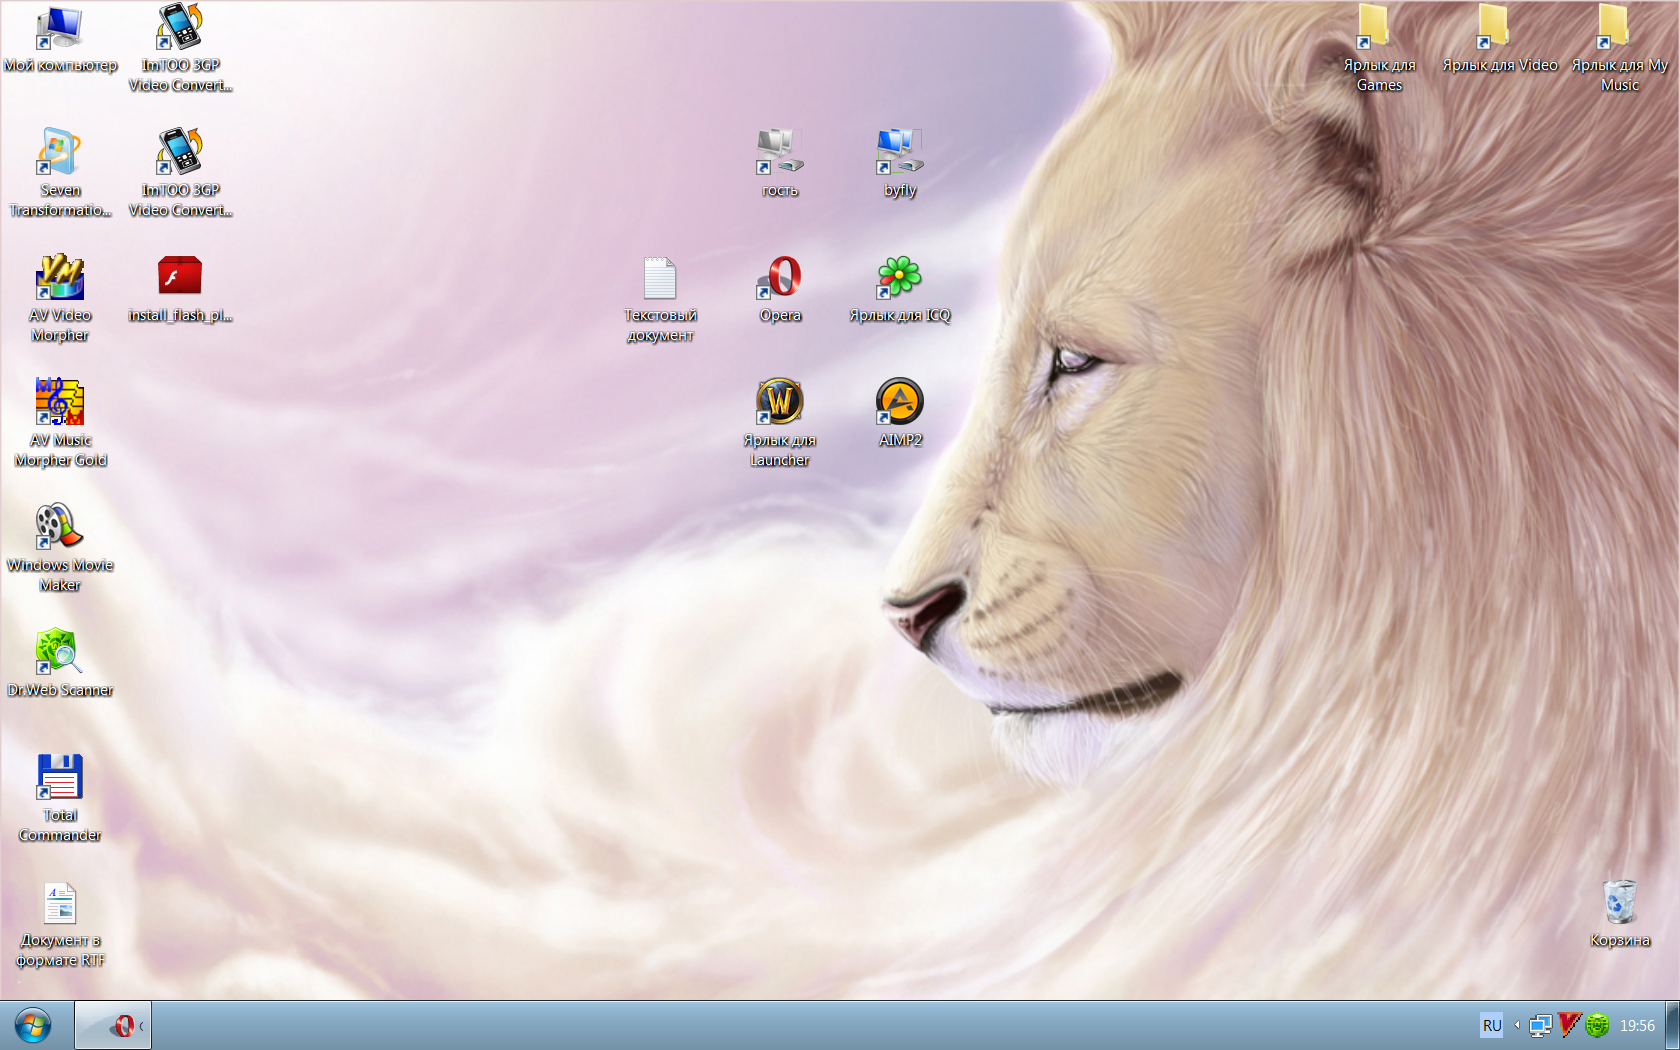Select the Корзина recycle bin icon
This screenshot has width=1680, height=1050.
point(1620,903)
